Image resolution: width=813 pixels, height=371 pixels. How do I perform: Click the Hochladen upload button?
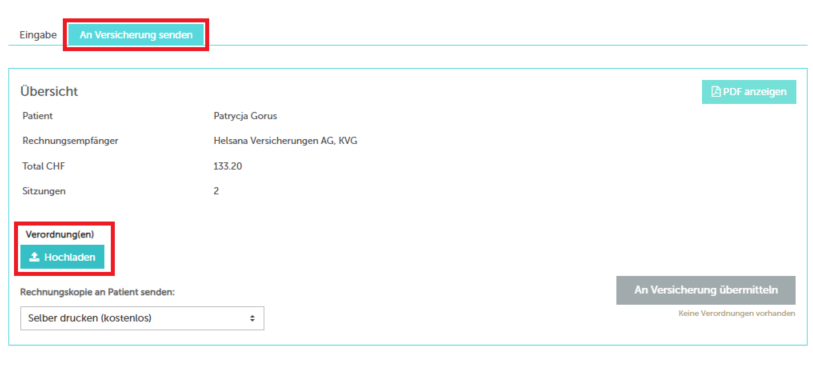pos(62,257)
